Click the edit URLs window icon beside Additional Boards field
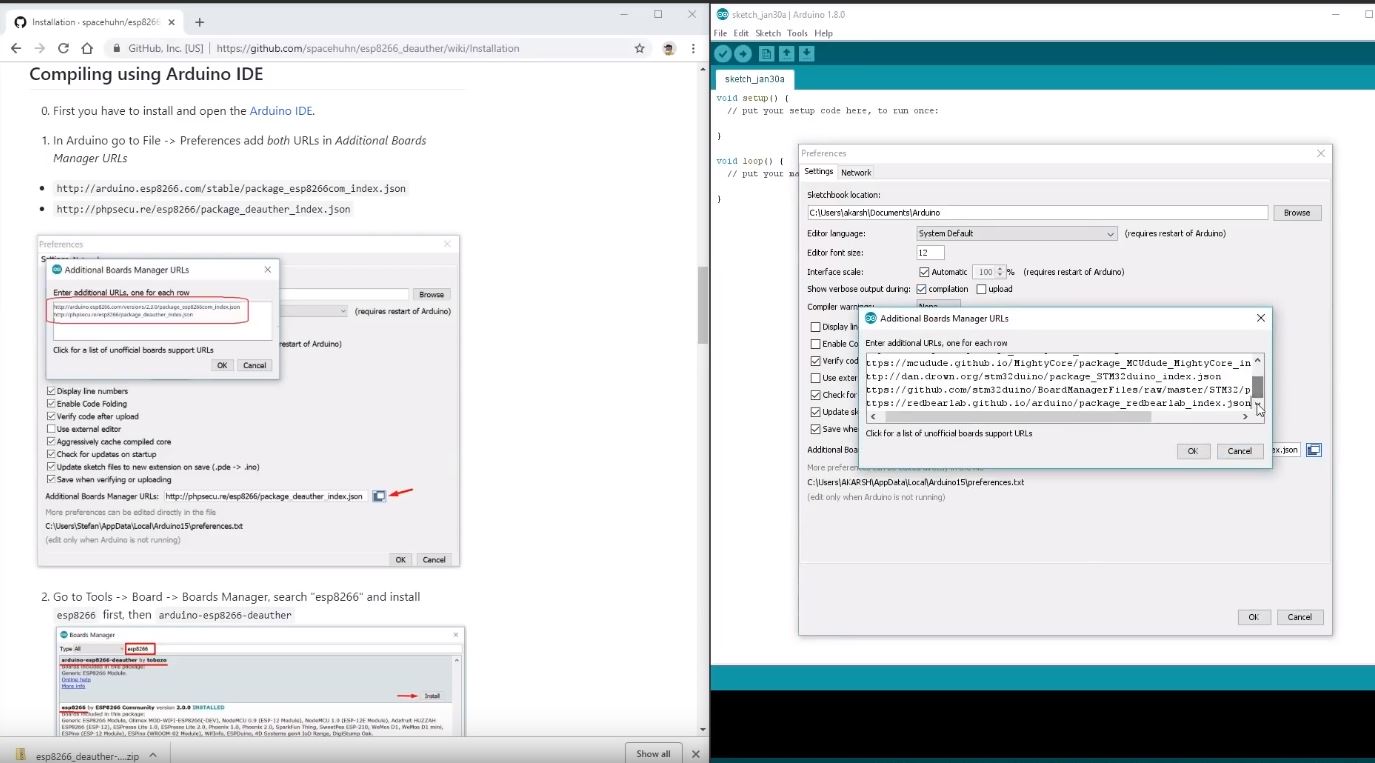Viewport: 1375px width, 763px height. (1314, 450)
